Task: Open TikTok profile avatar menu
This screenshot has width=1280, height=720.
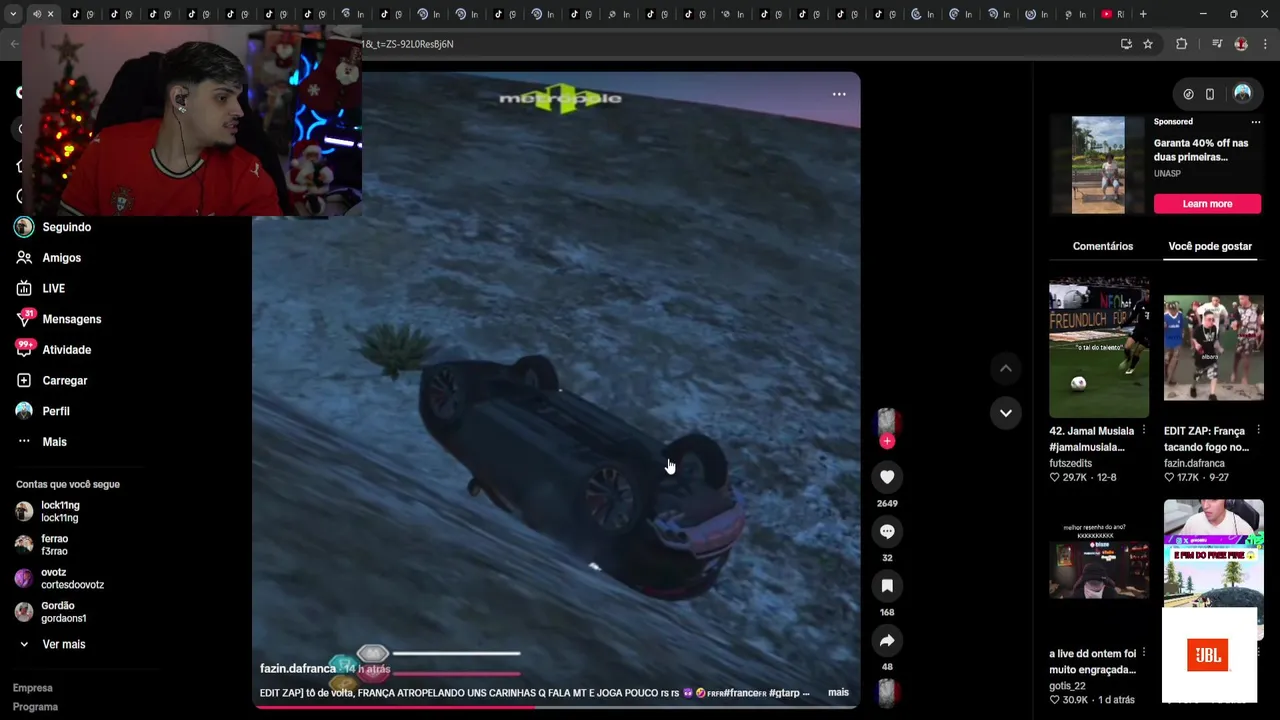Action: pos(1242,93)
